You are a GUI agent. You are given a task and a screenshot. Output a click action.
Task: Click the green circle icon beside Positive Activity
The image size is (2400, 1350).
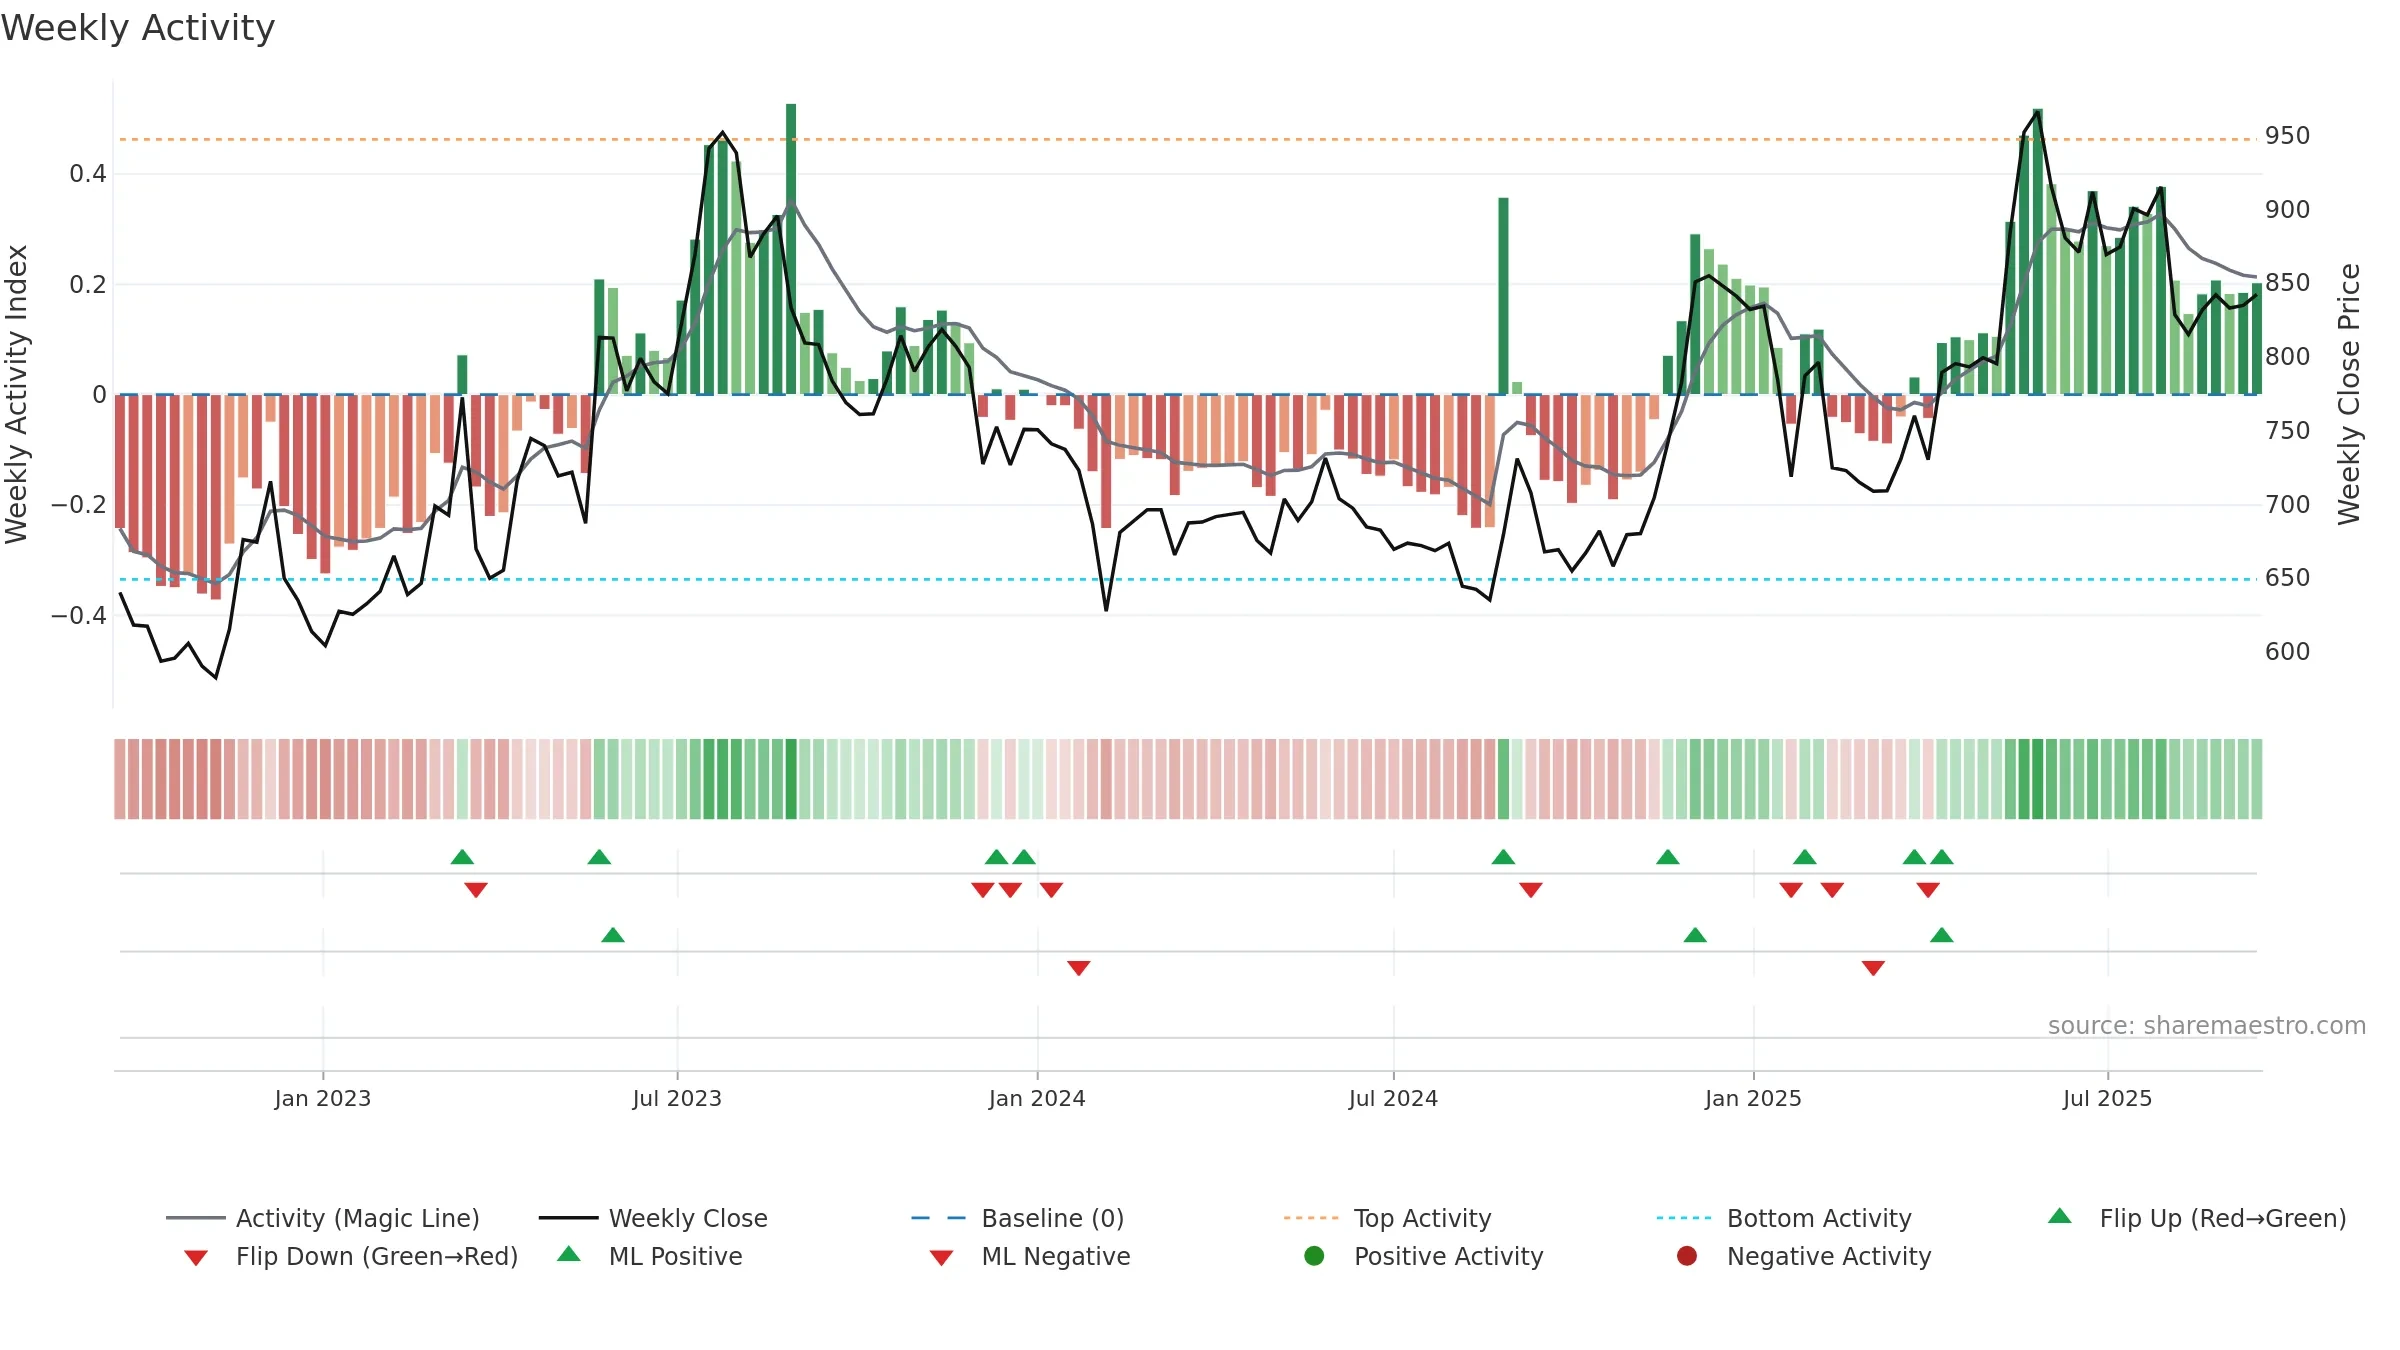(1315, 1255)
